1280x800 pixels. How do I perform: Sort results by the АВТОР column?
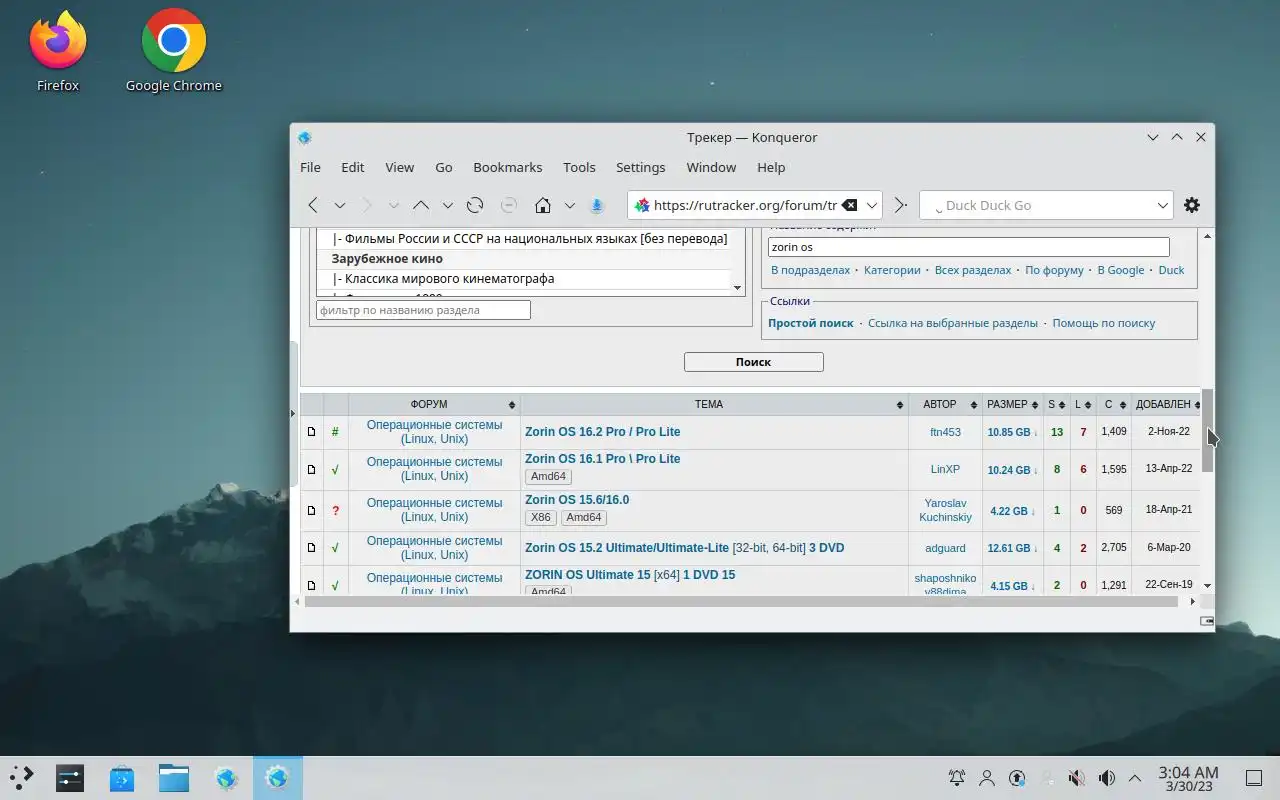tap(945, 404)
